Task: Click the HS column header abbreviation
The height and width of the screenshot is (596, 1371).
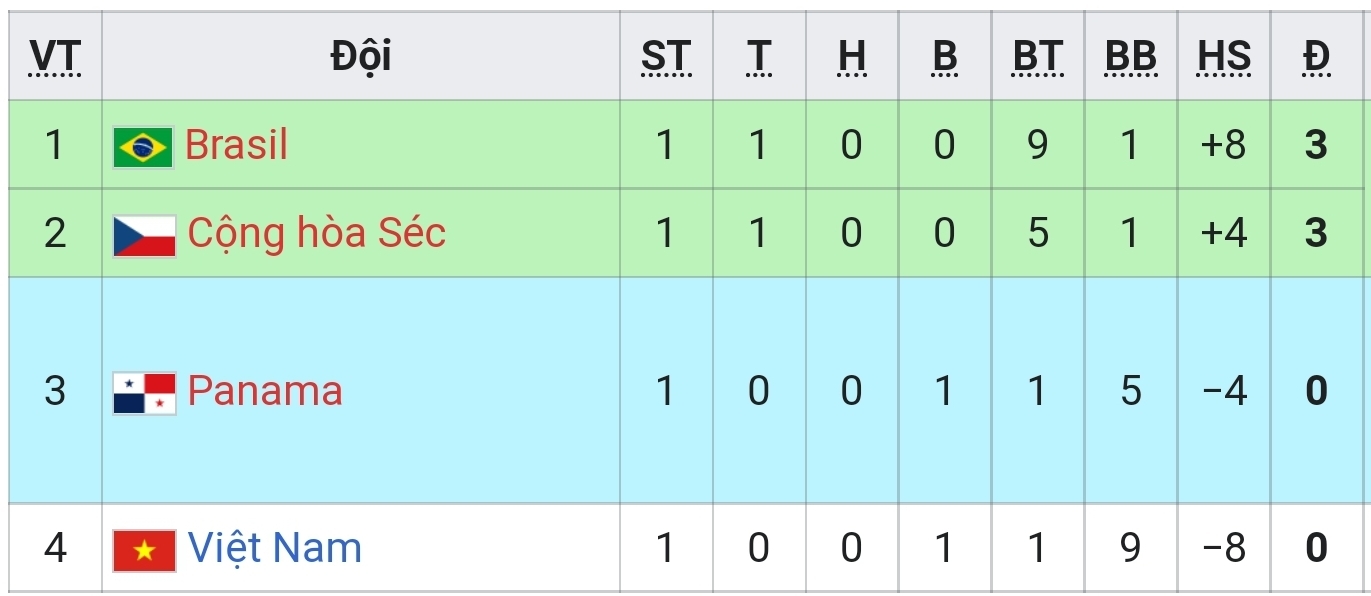Action: [1224, 57]
